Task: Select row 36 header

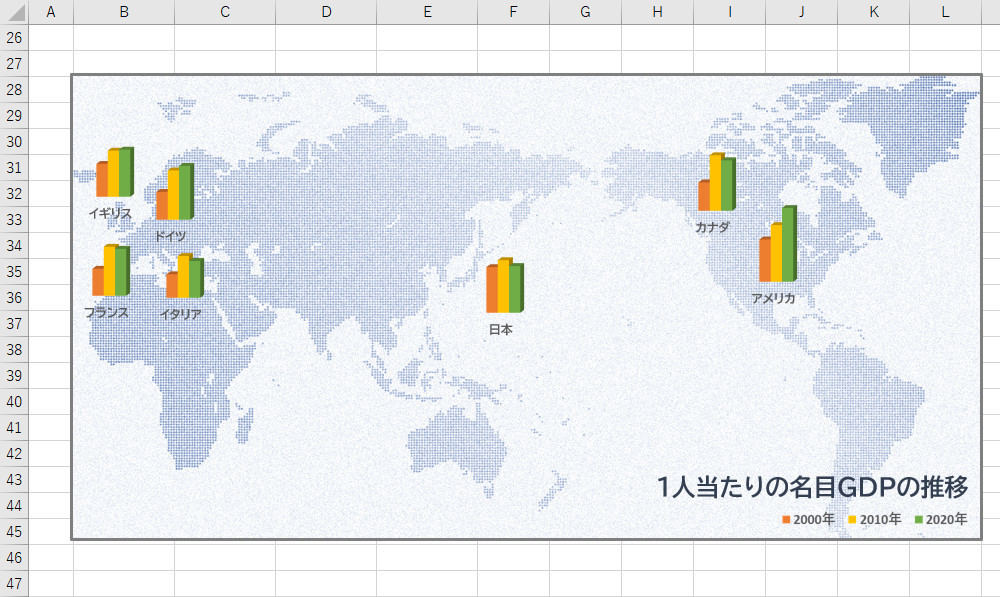Action: pos(14,298)
